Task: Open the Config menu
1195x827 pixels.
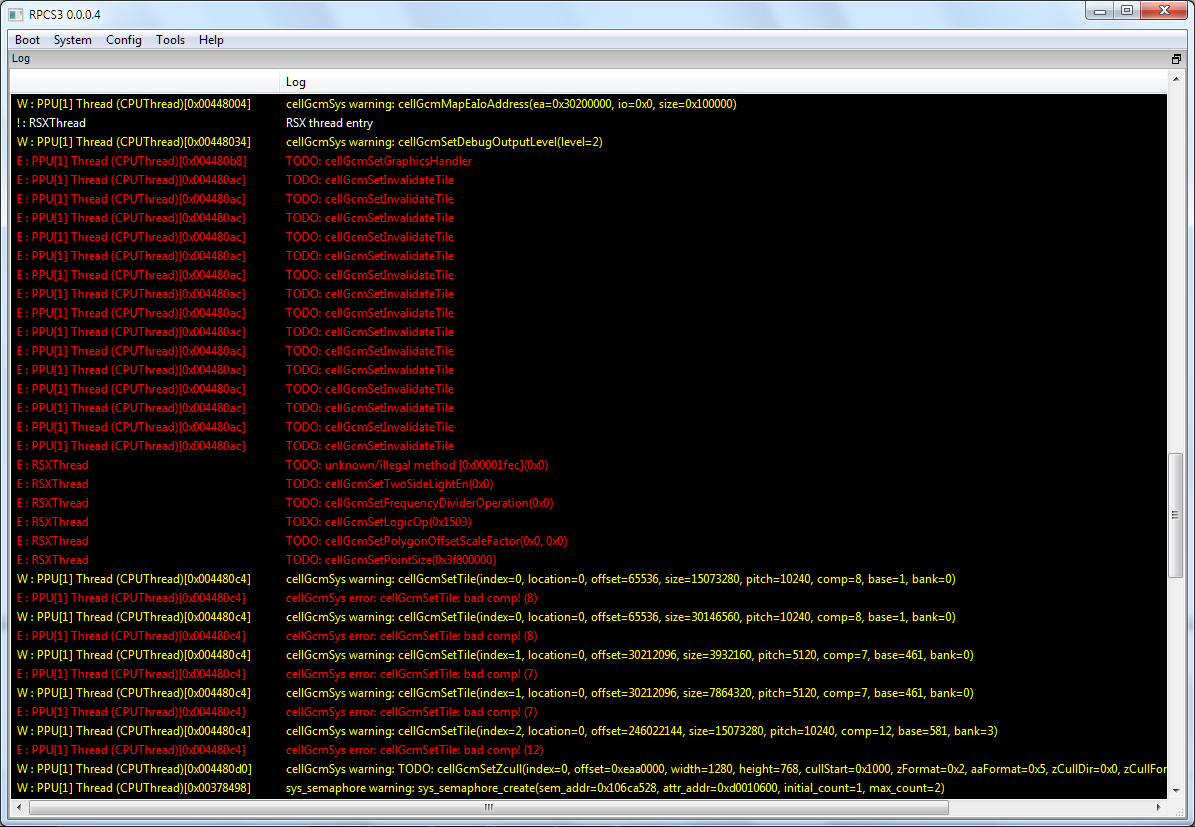Action: point(124,40)
